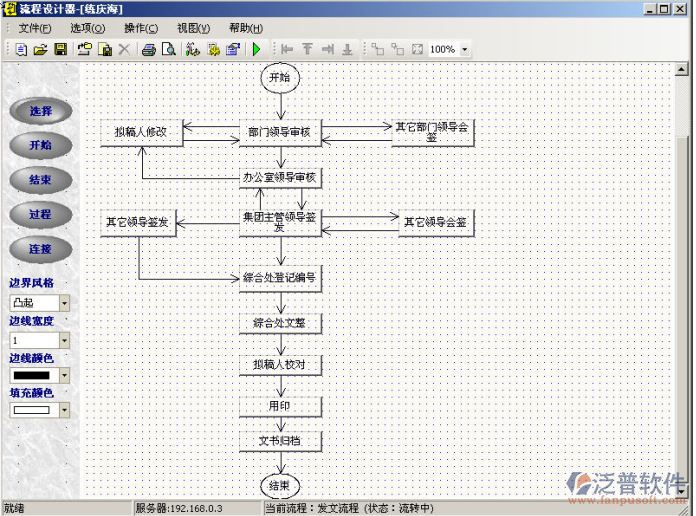696x516 pixels.
Task: Align selected nodes to bottom
Action: [348, 49]
